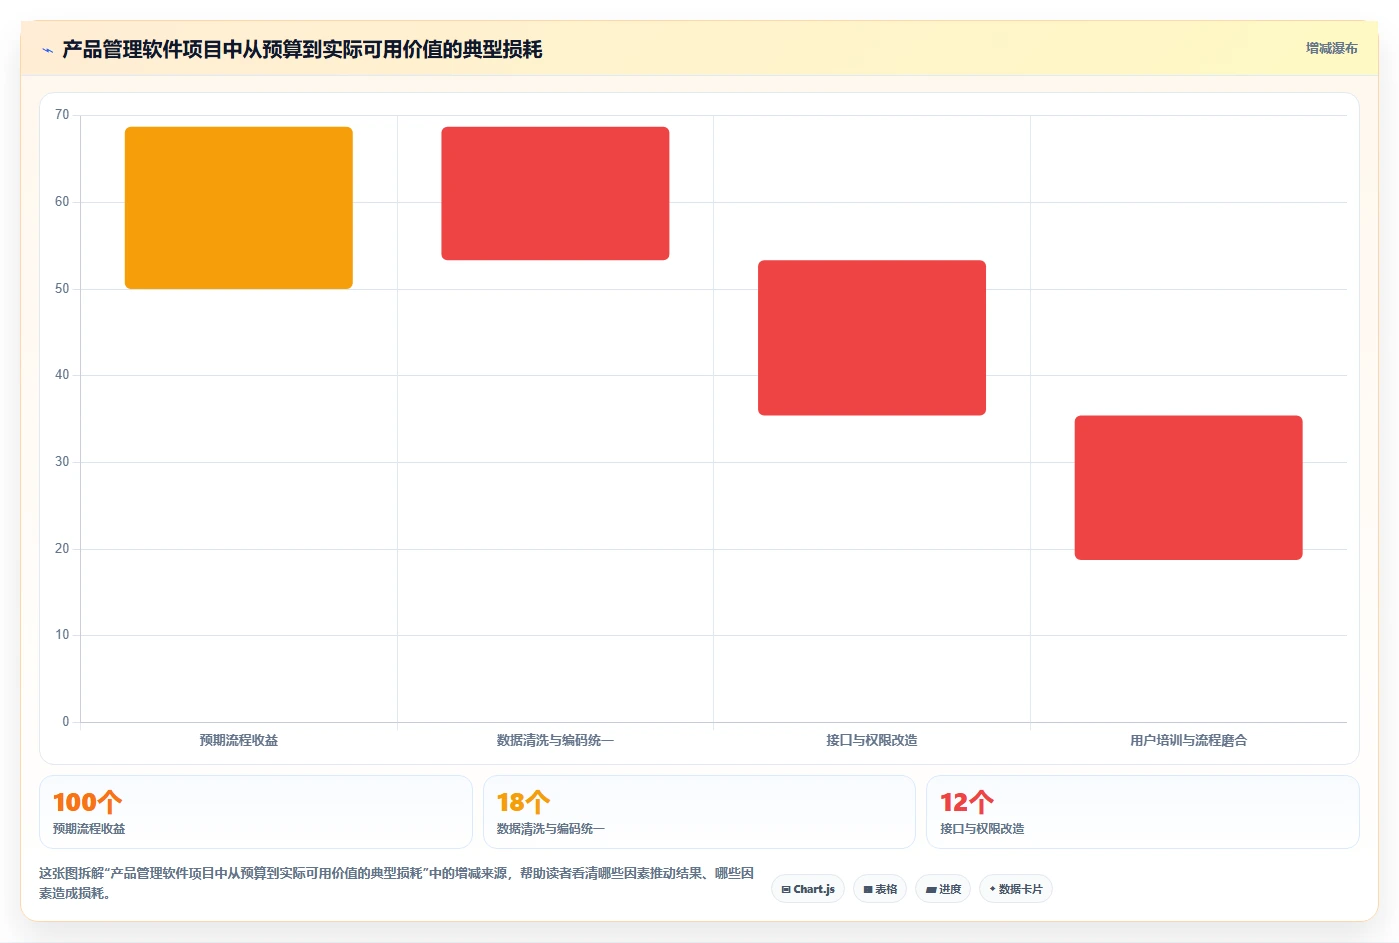
Task: Click the 100个 预期流程收益 stat card
Action: tap(256, 812)
